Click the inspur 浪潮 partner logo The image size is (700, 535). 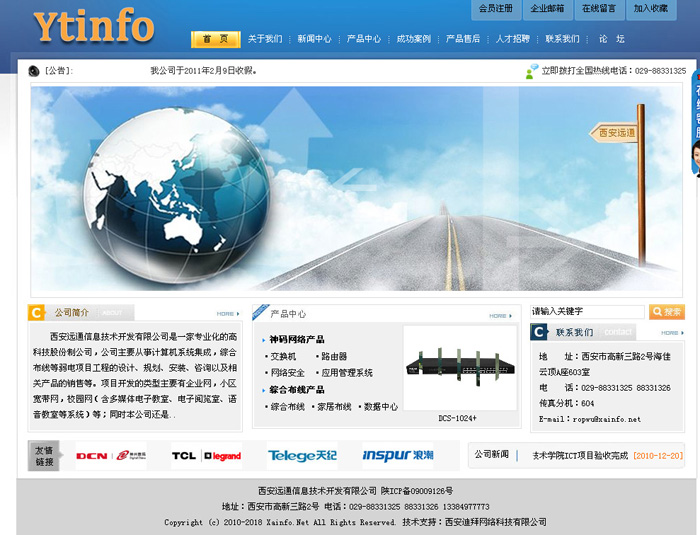[x=397, y=456]
